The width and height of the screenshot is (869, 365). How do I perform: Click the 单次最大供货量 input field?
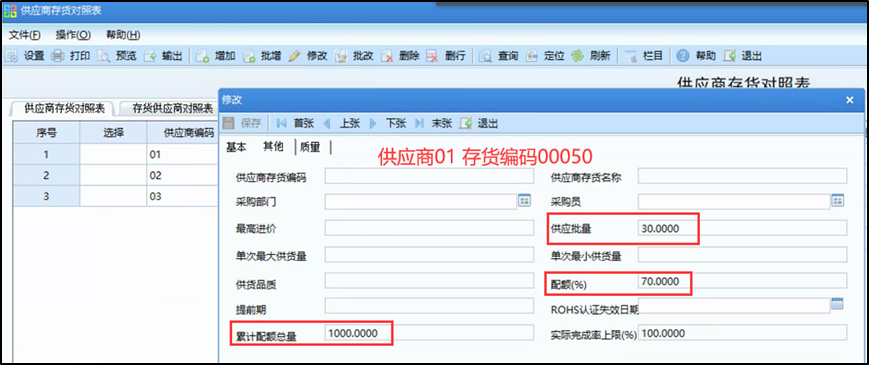[429, 254]
